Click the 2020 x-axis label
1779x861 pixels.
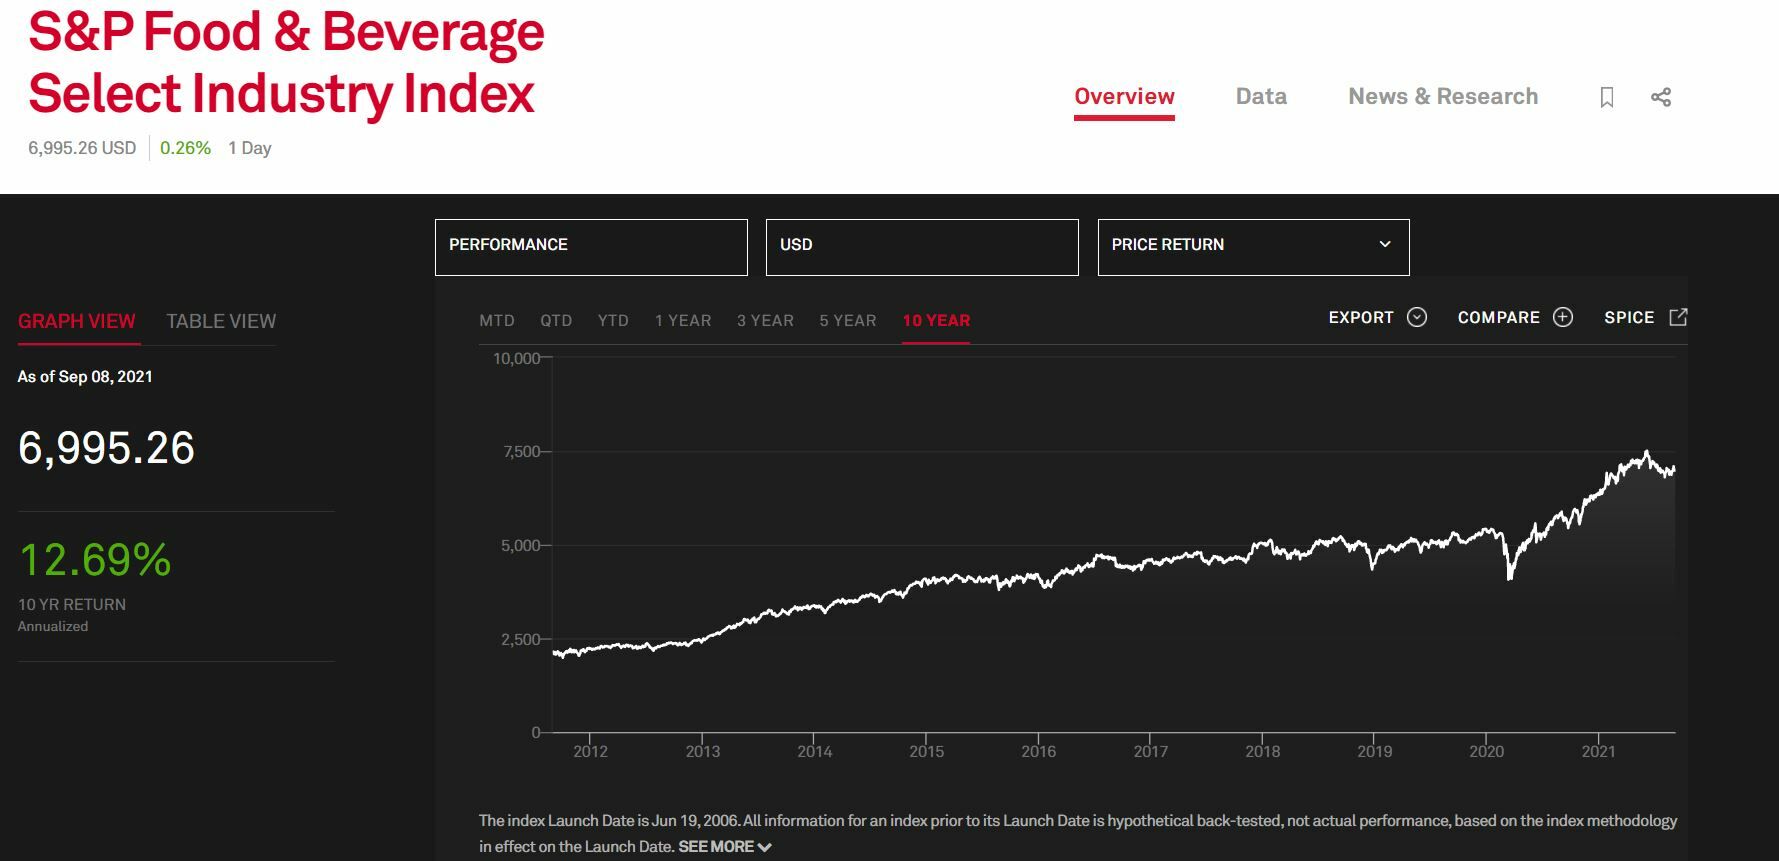pos(1486,752)
